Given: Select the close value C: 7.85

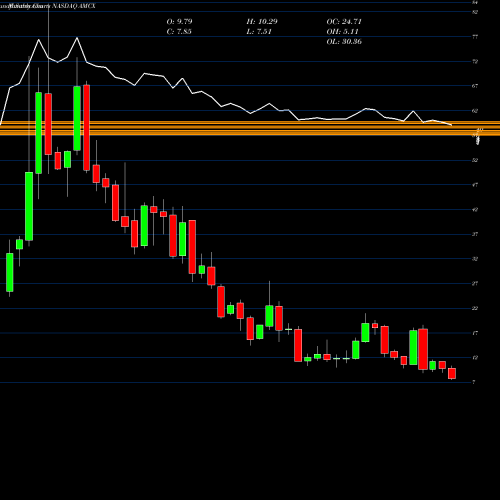Looking at the screenshot, I should tap(179, 32).
